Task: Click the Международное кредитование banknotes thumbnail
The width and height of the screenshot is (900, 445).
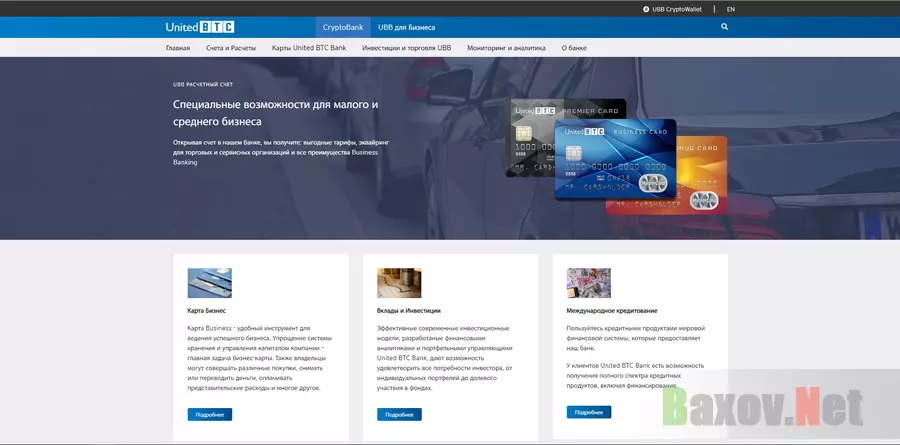Action: pos(588,283)
